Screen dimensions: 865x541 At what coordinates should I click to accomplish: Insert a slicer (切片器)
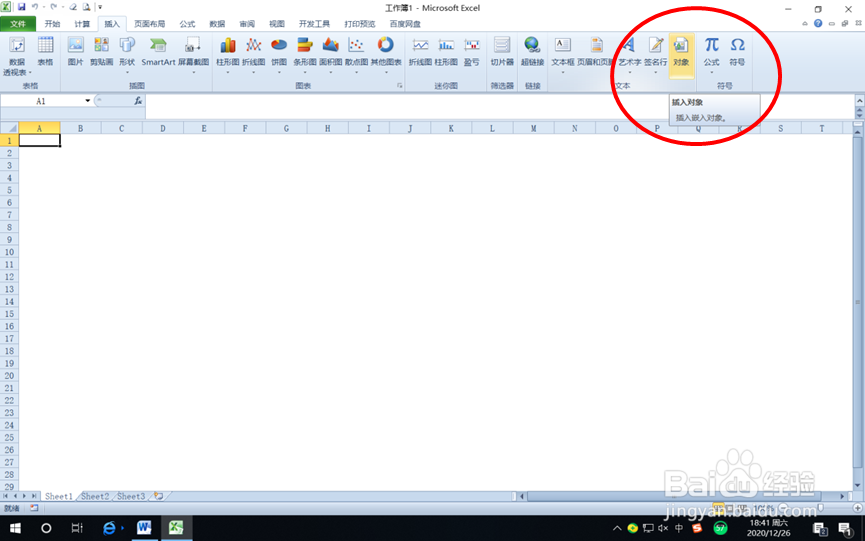pos(502,52)
